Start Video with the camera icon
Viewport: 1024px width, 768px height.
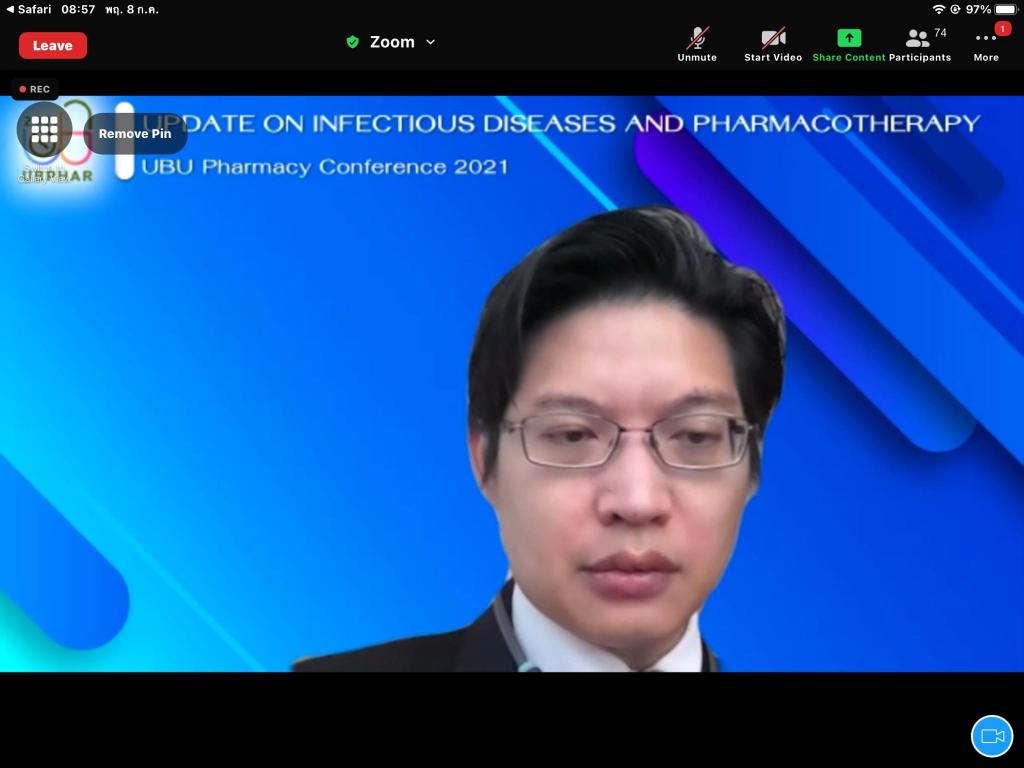[x=773, y=44]
